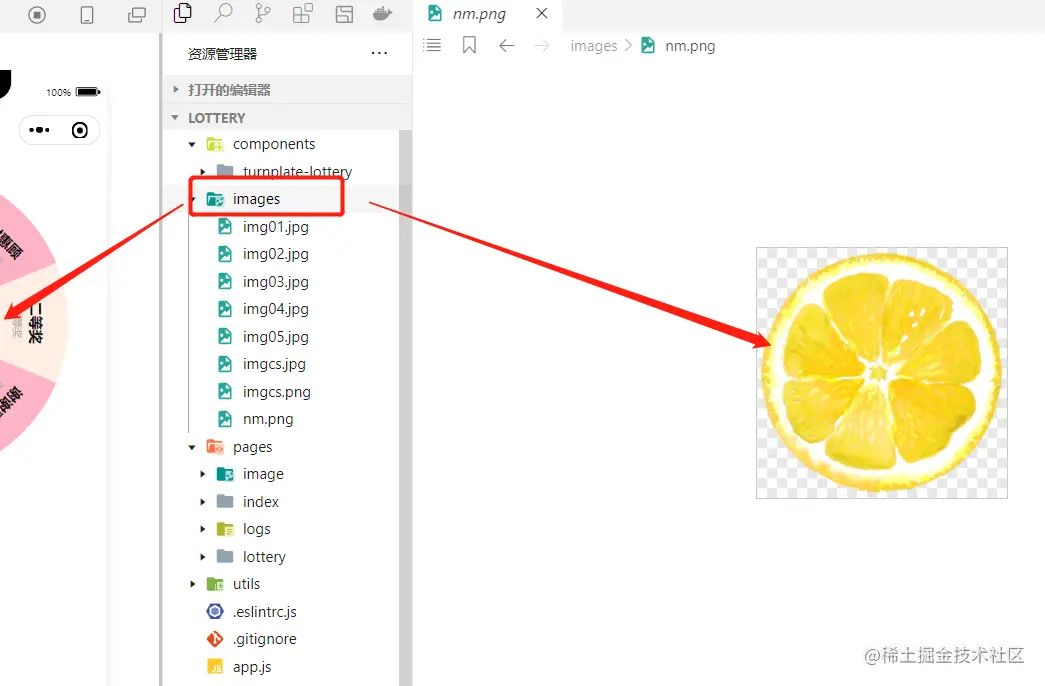Open the Explorer files icon in activity bar
The width and height of the screenshot is (1045, 686).
[x=182, y=13]
